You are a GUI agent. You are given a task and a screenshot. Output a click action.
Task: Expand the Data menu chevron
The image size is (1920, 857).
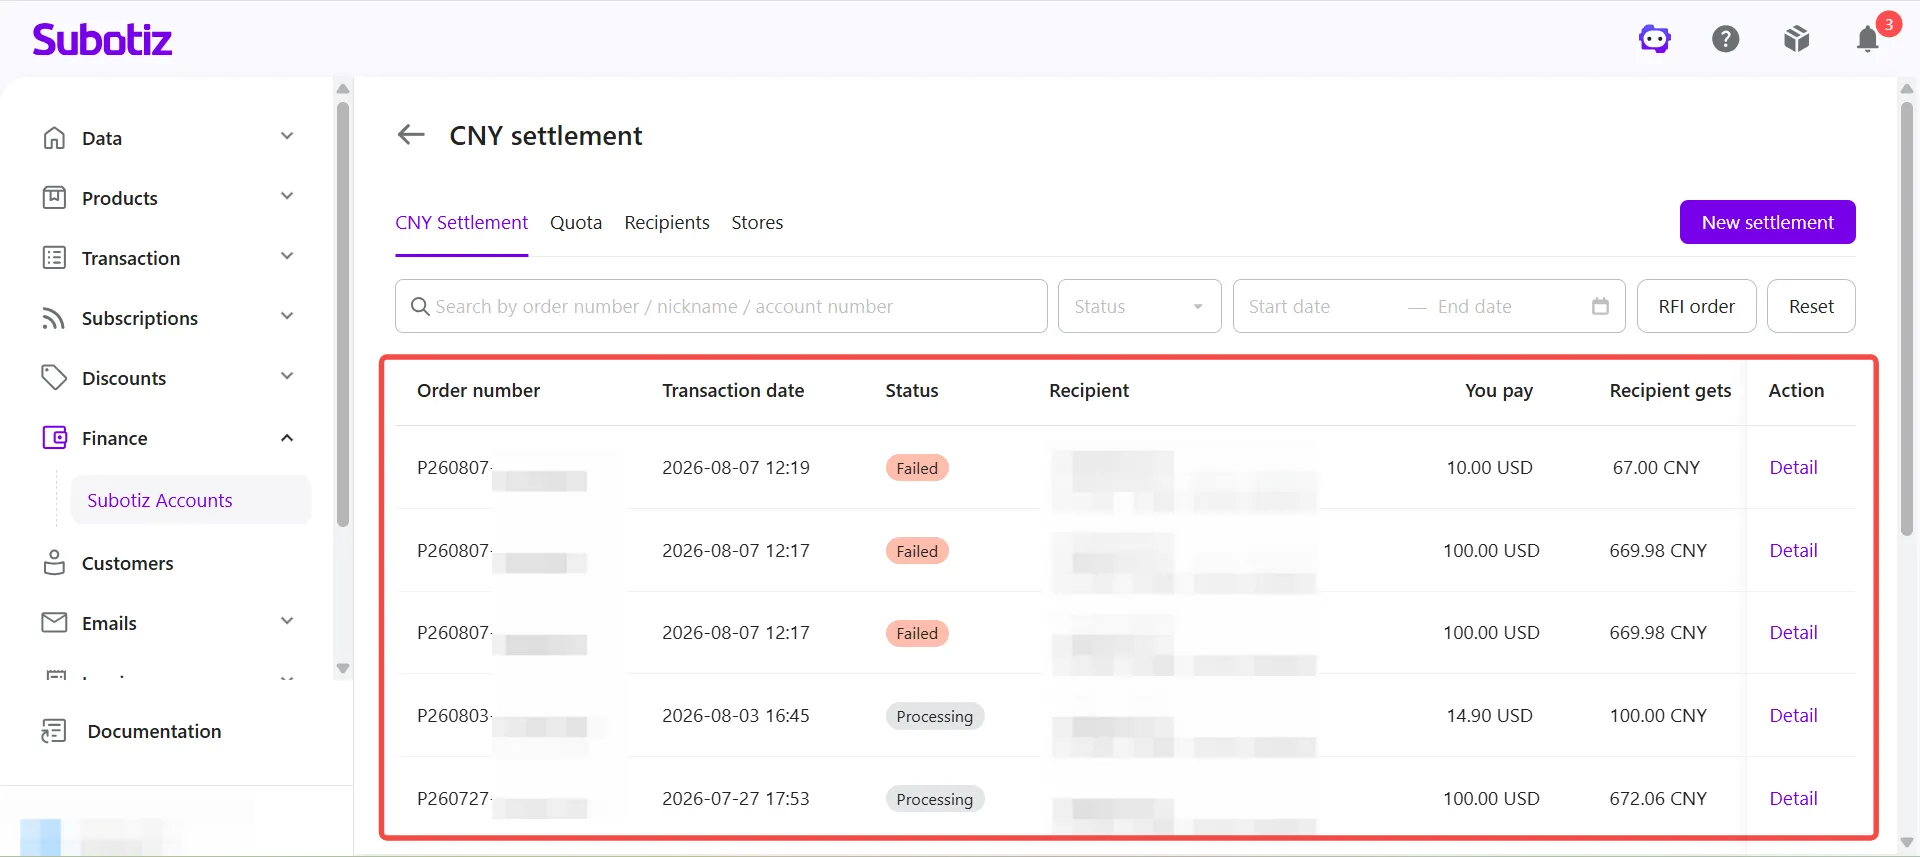click(x=287, y=136)
